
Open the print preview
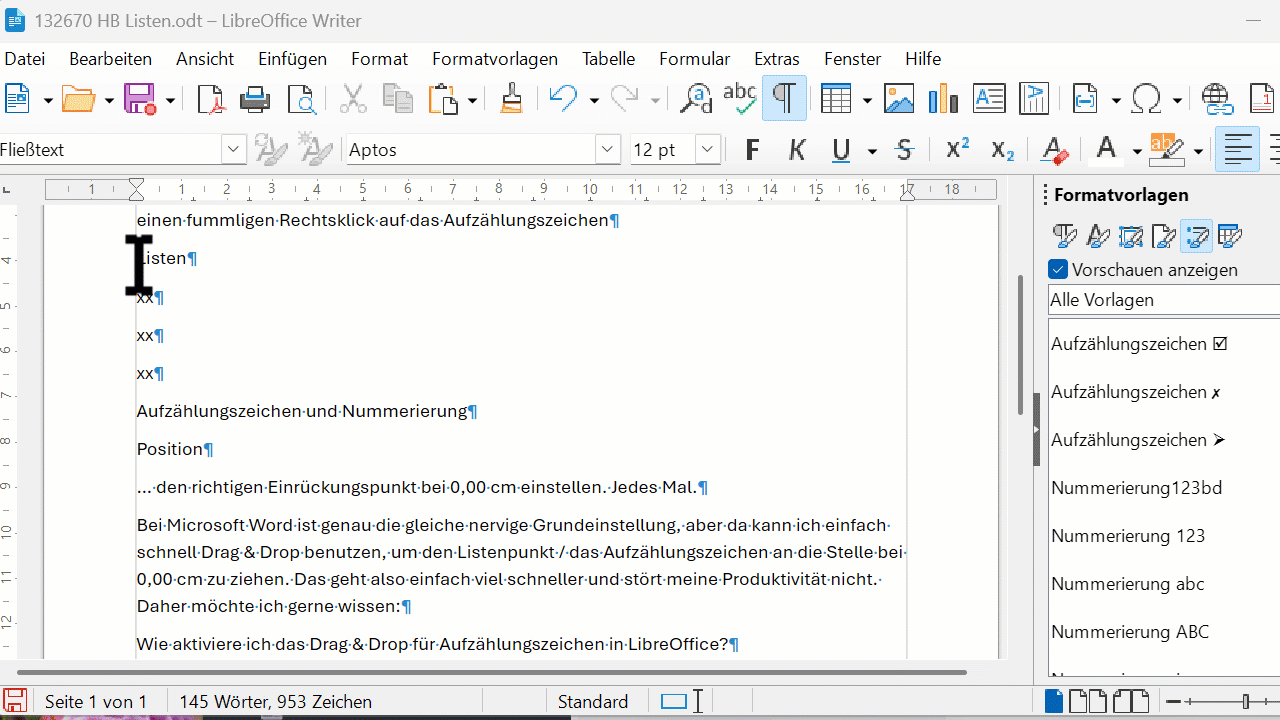300,99
